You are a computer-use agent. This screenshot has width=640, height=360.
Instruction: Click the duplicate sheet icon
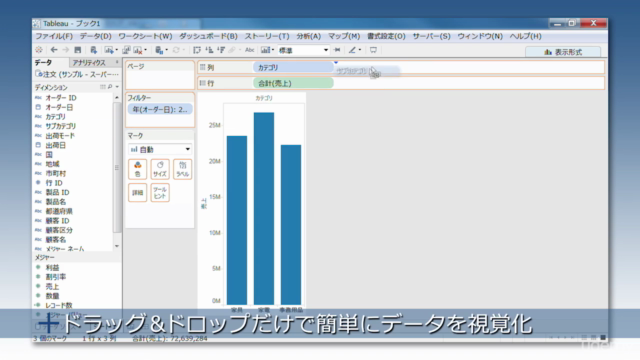[x=126, y=50]
